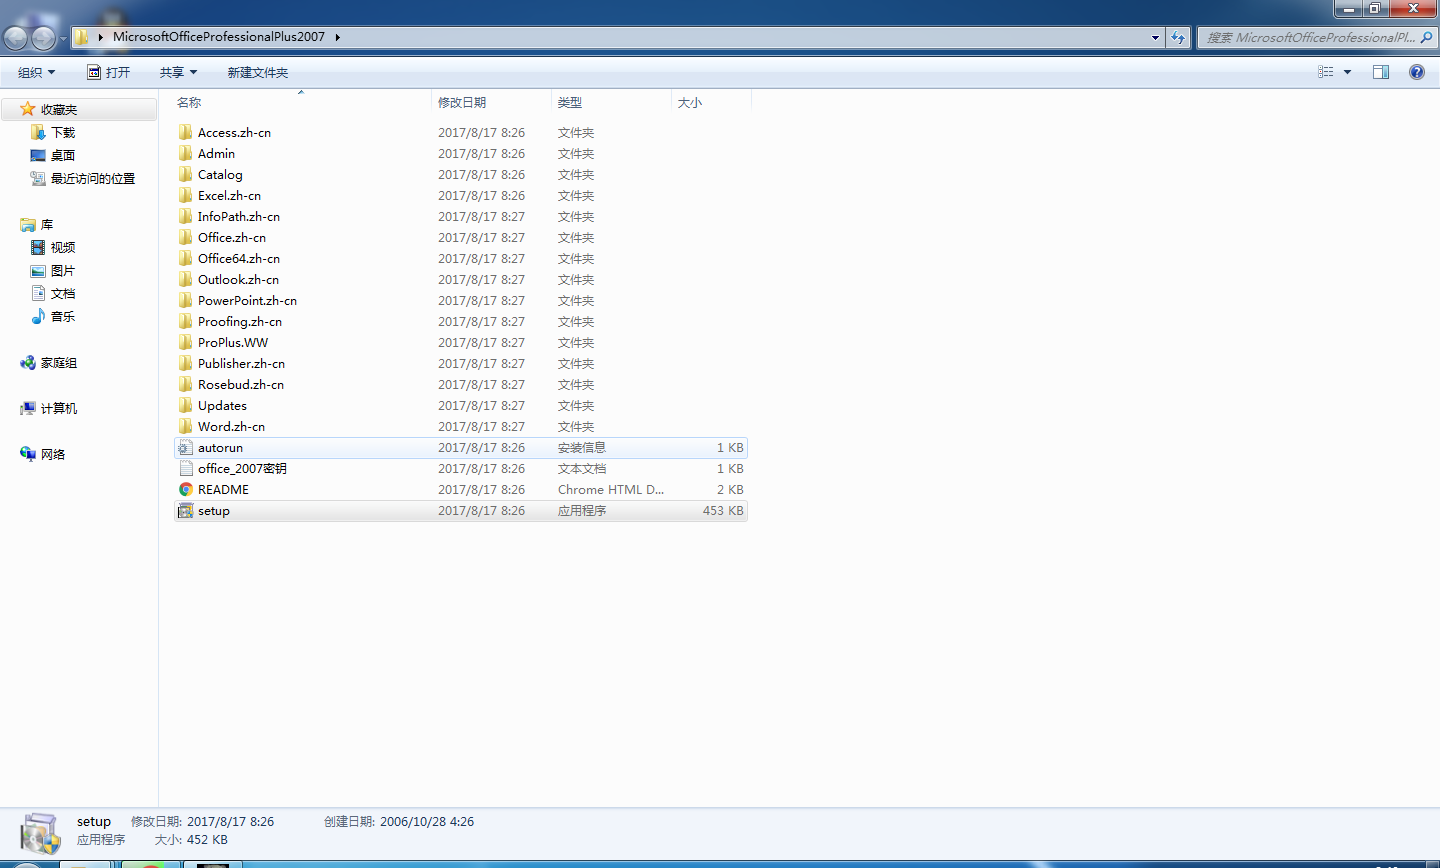1440x868 pixels.
Task: Click the Catalog folder icon
Action: click(186, 174)
